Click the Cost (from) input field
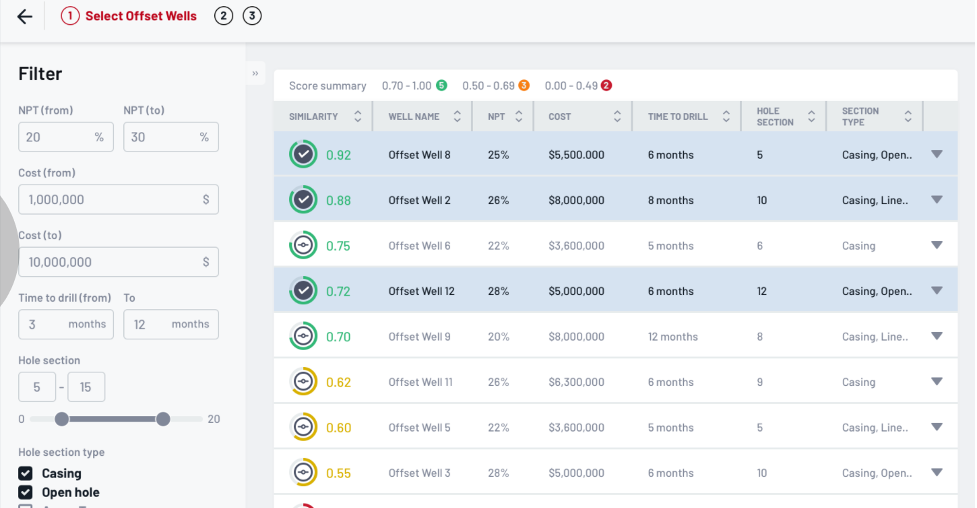The height and width of the screenshot is (508, 977). [118, 199]
